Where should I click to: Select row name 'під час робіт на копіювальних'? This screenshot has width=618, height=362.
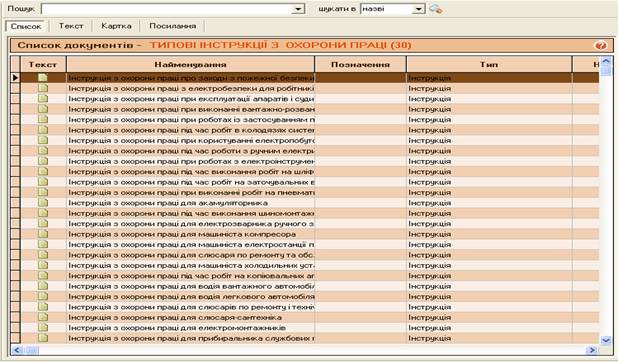point(191,276)
